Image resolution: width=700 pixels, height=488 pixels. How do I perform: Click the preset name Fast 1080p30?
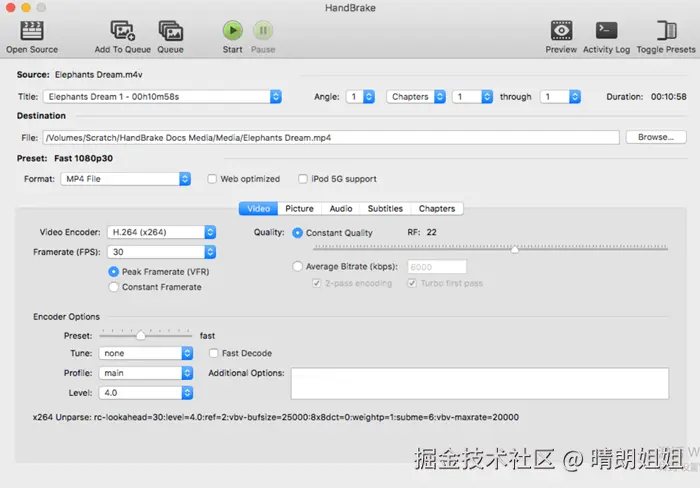(x=83, y=158)
